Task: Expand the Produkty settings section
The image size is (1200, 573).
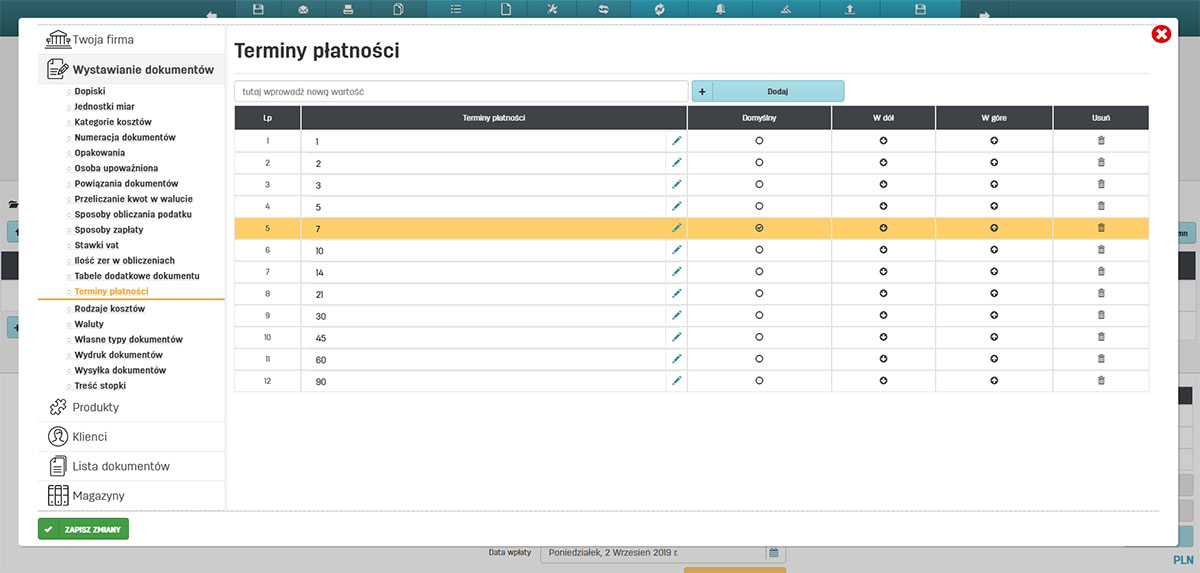Action: pos(95,407)
